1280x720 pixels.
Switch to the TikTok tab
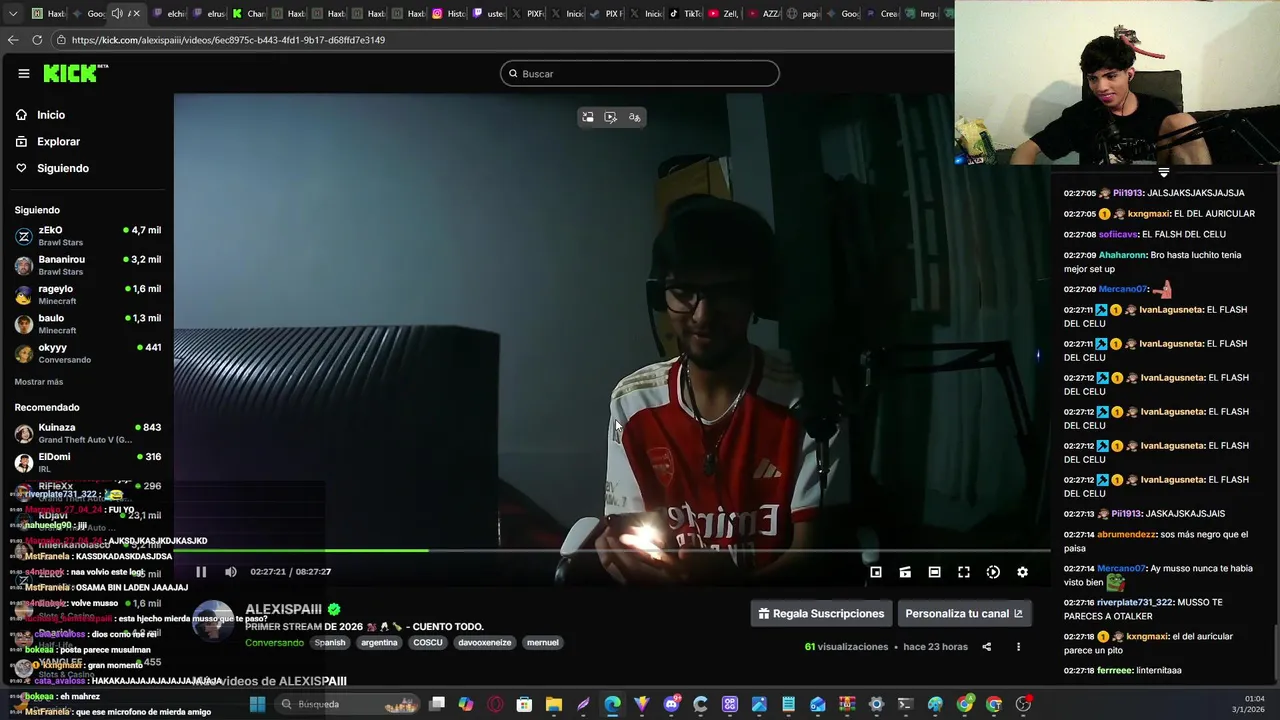(685, 14)
